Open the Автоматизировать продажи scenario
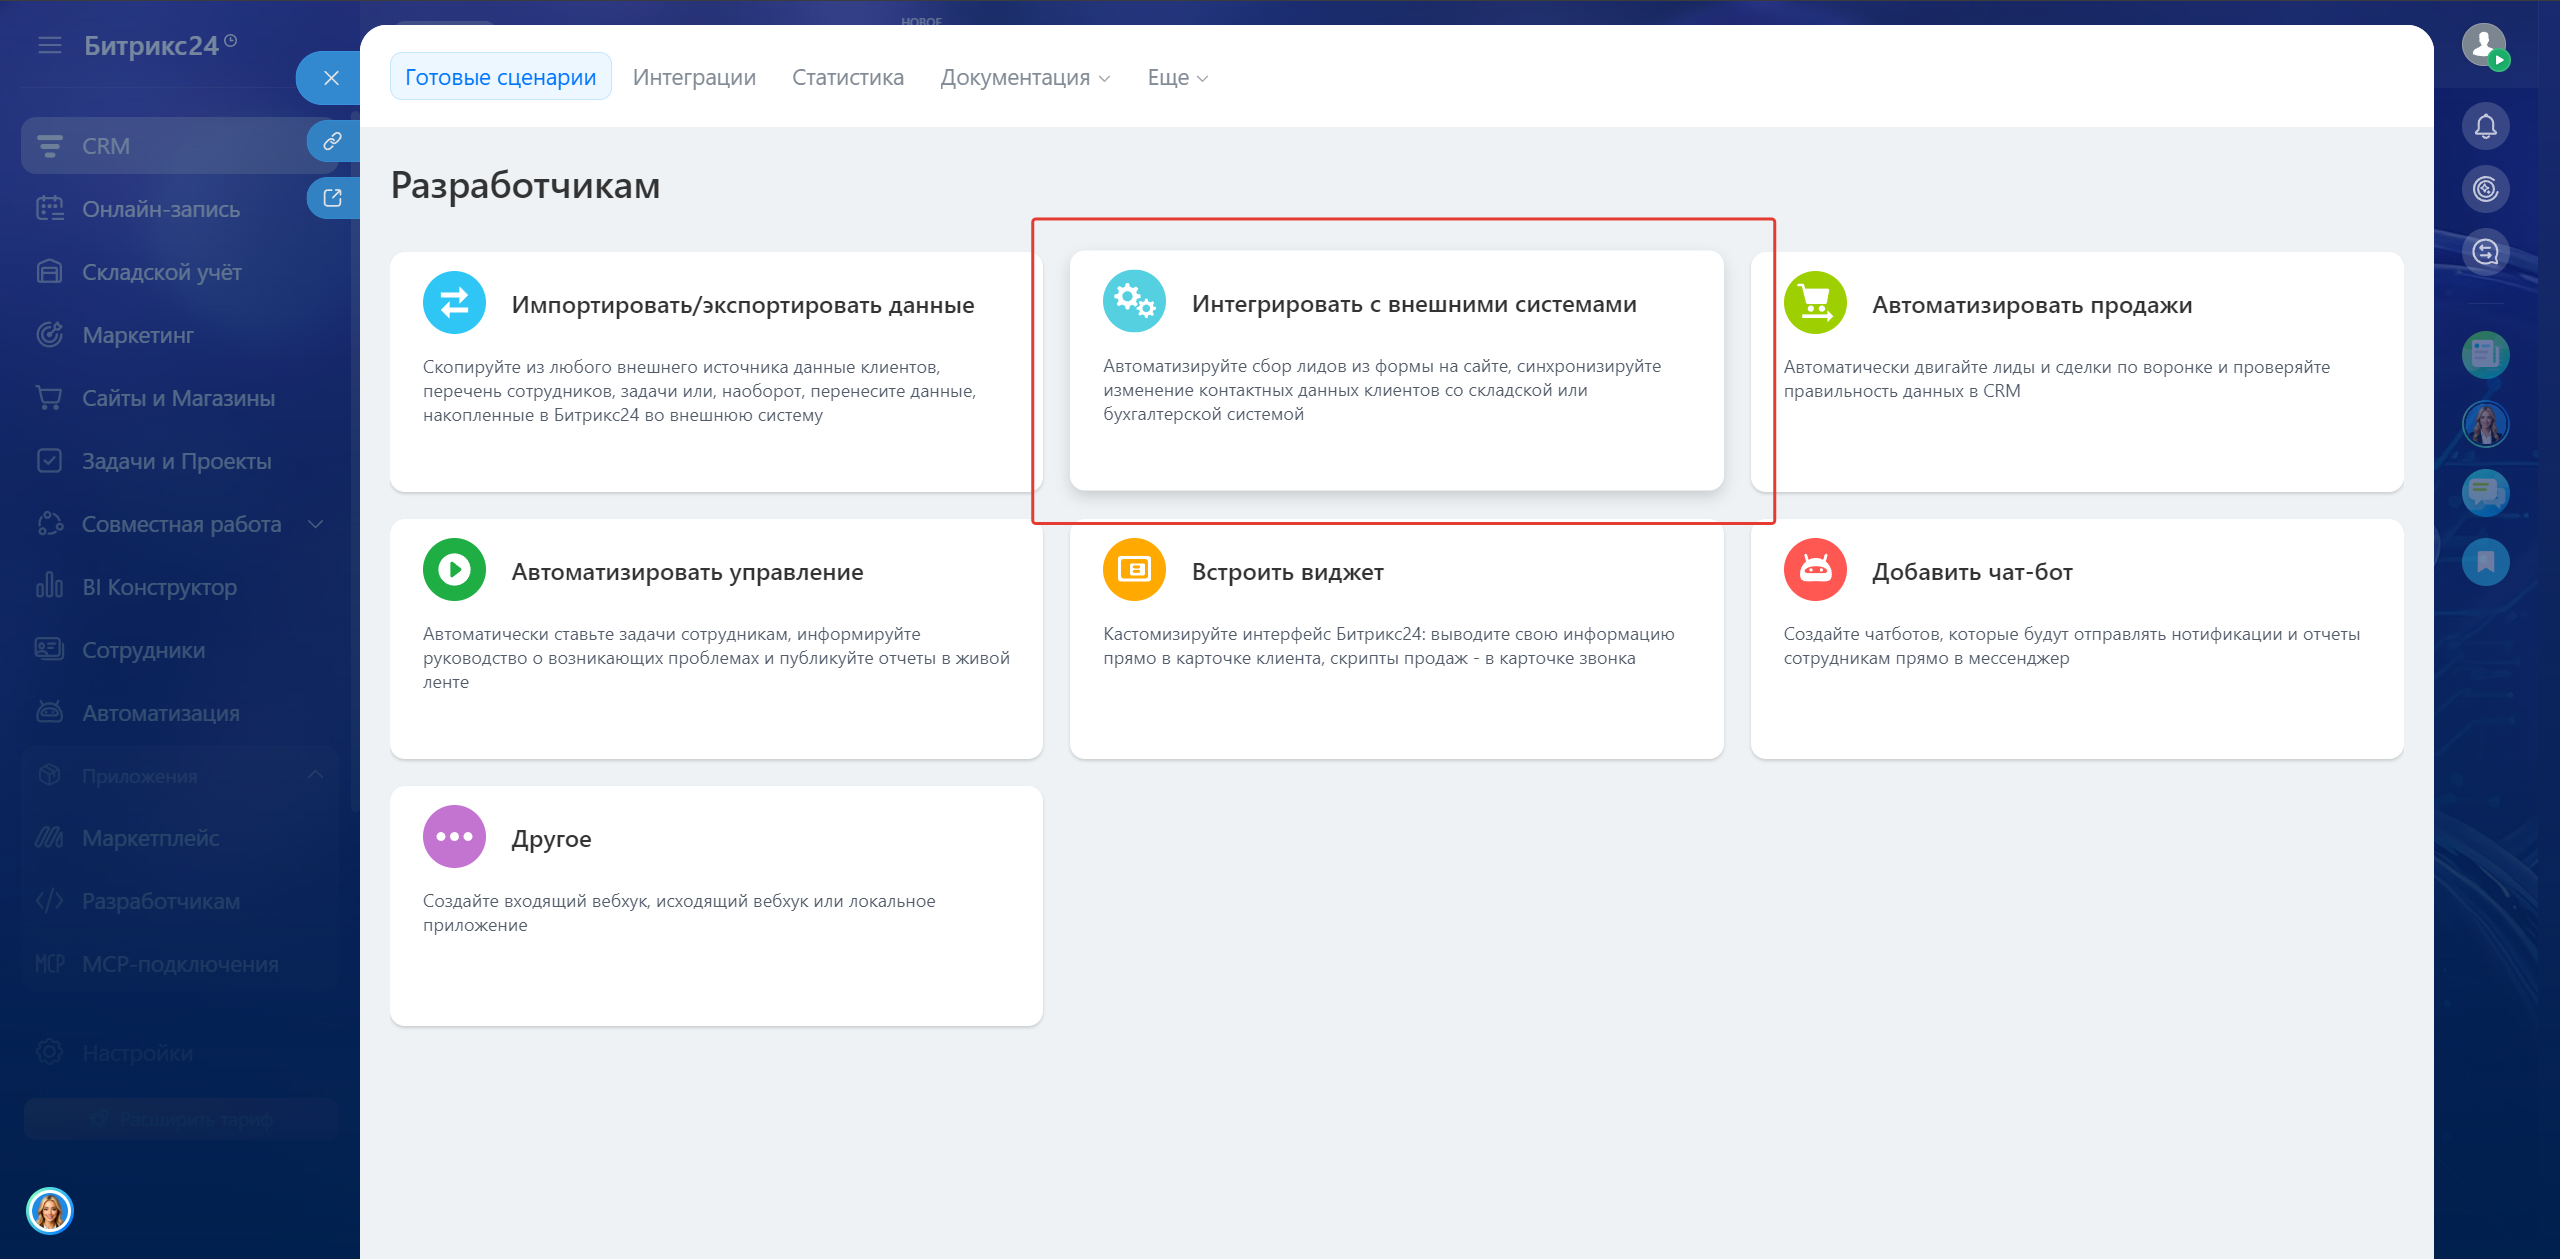2560x1259 pixels. 2077,372
